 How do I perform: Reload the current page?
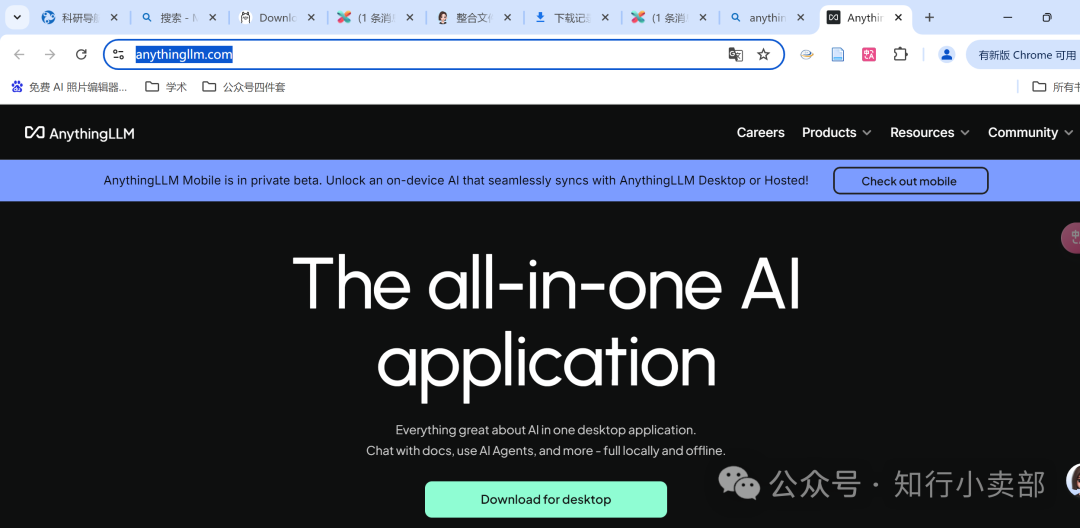81,54
